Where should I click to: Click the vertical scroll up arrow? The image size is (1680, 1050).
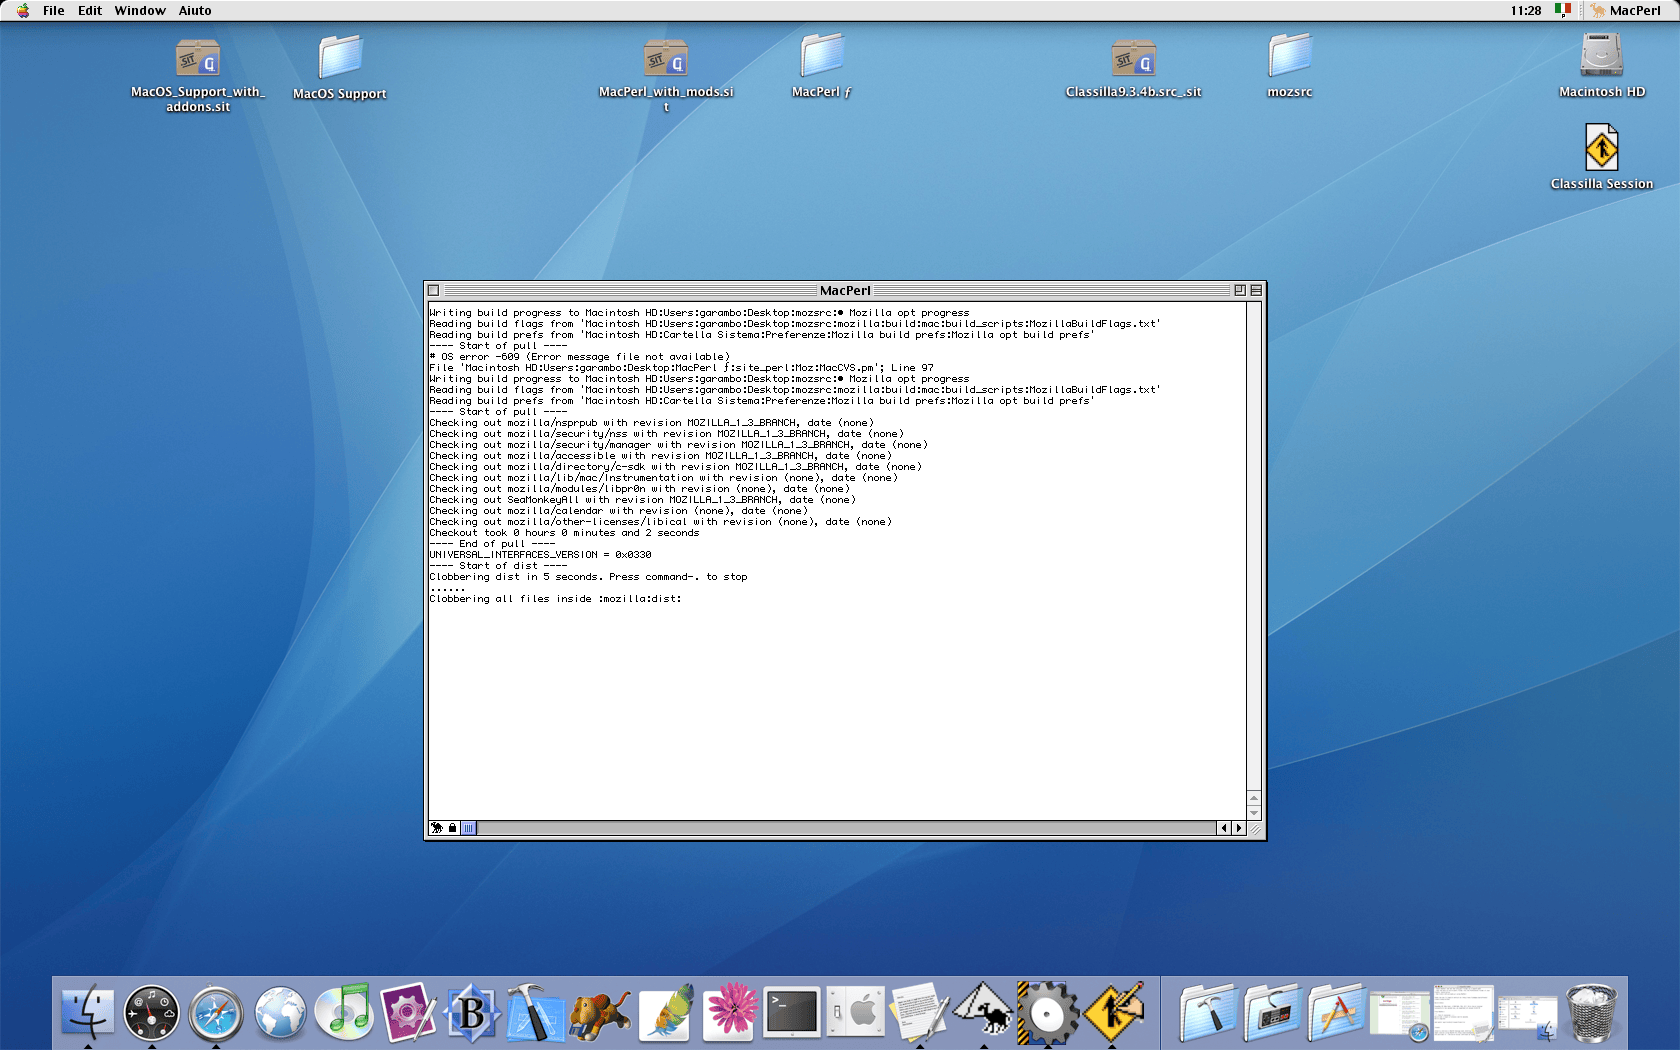pos(1254,798)
